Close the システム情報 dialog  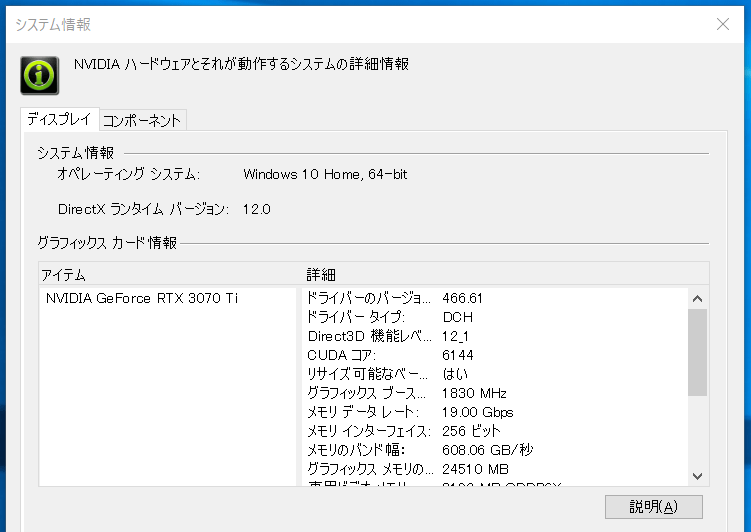pyautogui.click(x=723, y=24)
